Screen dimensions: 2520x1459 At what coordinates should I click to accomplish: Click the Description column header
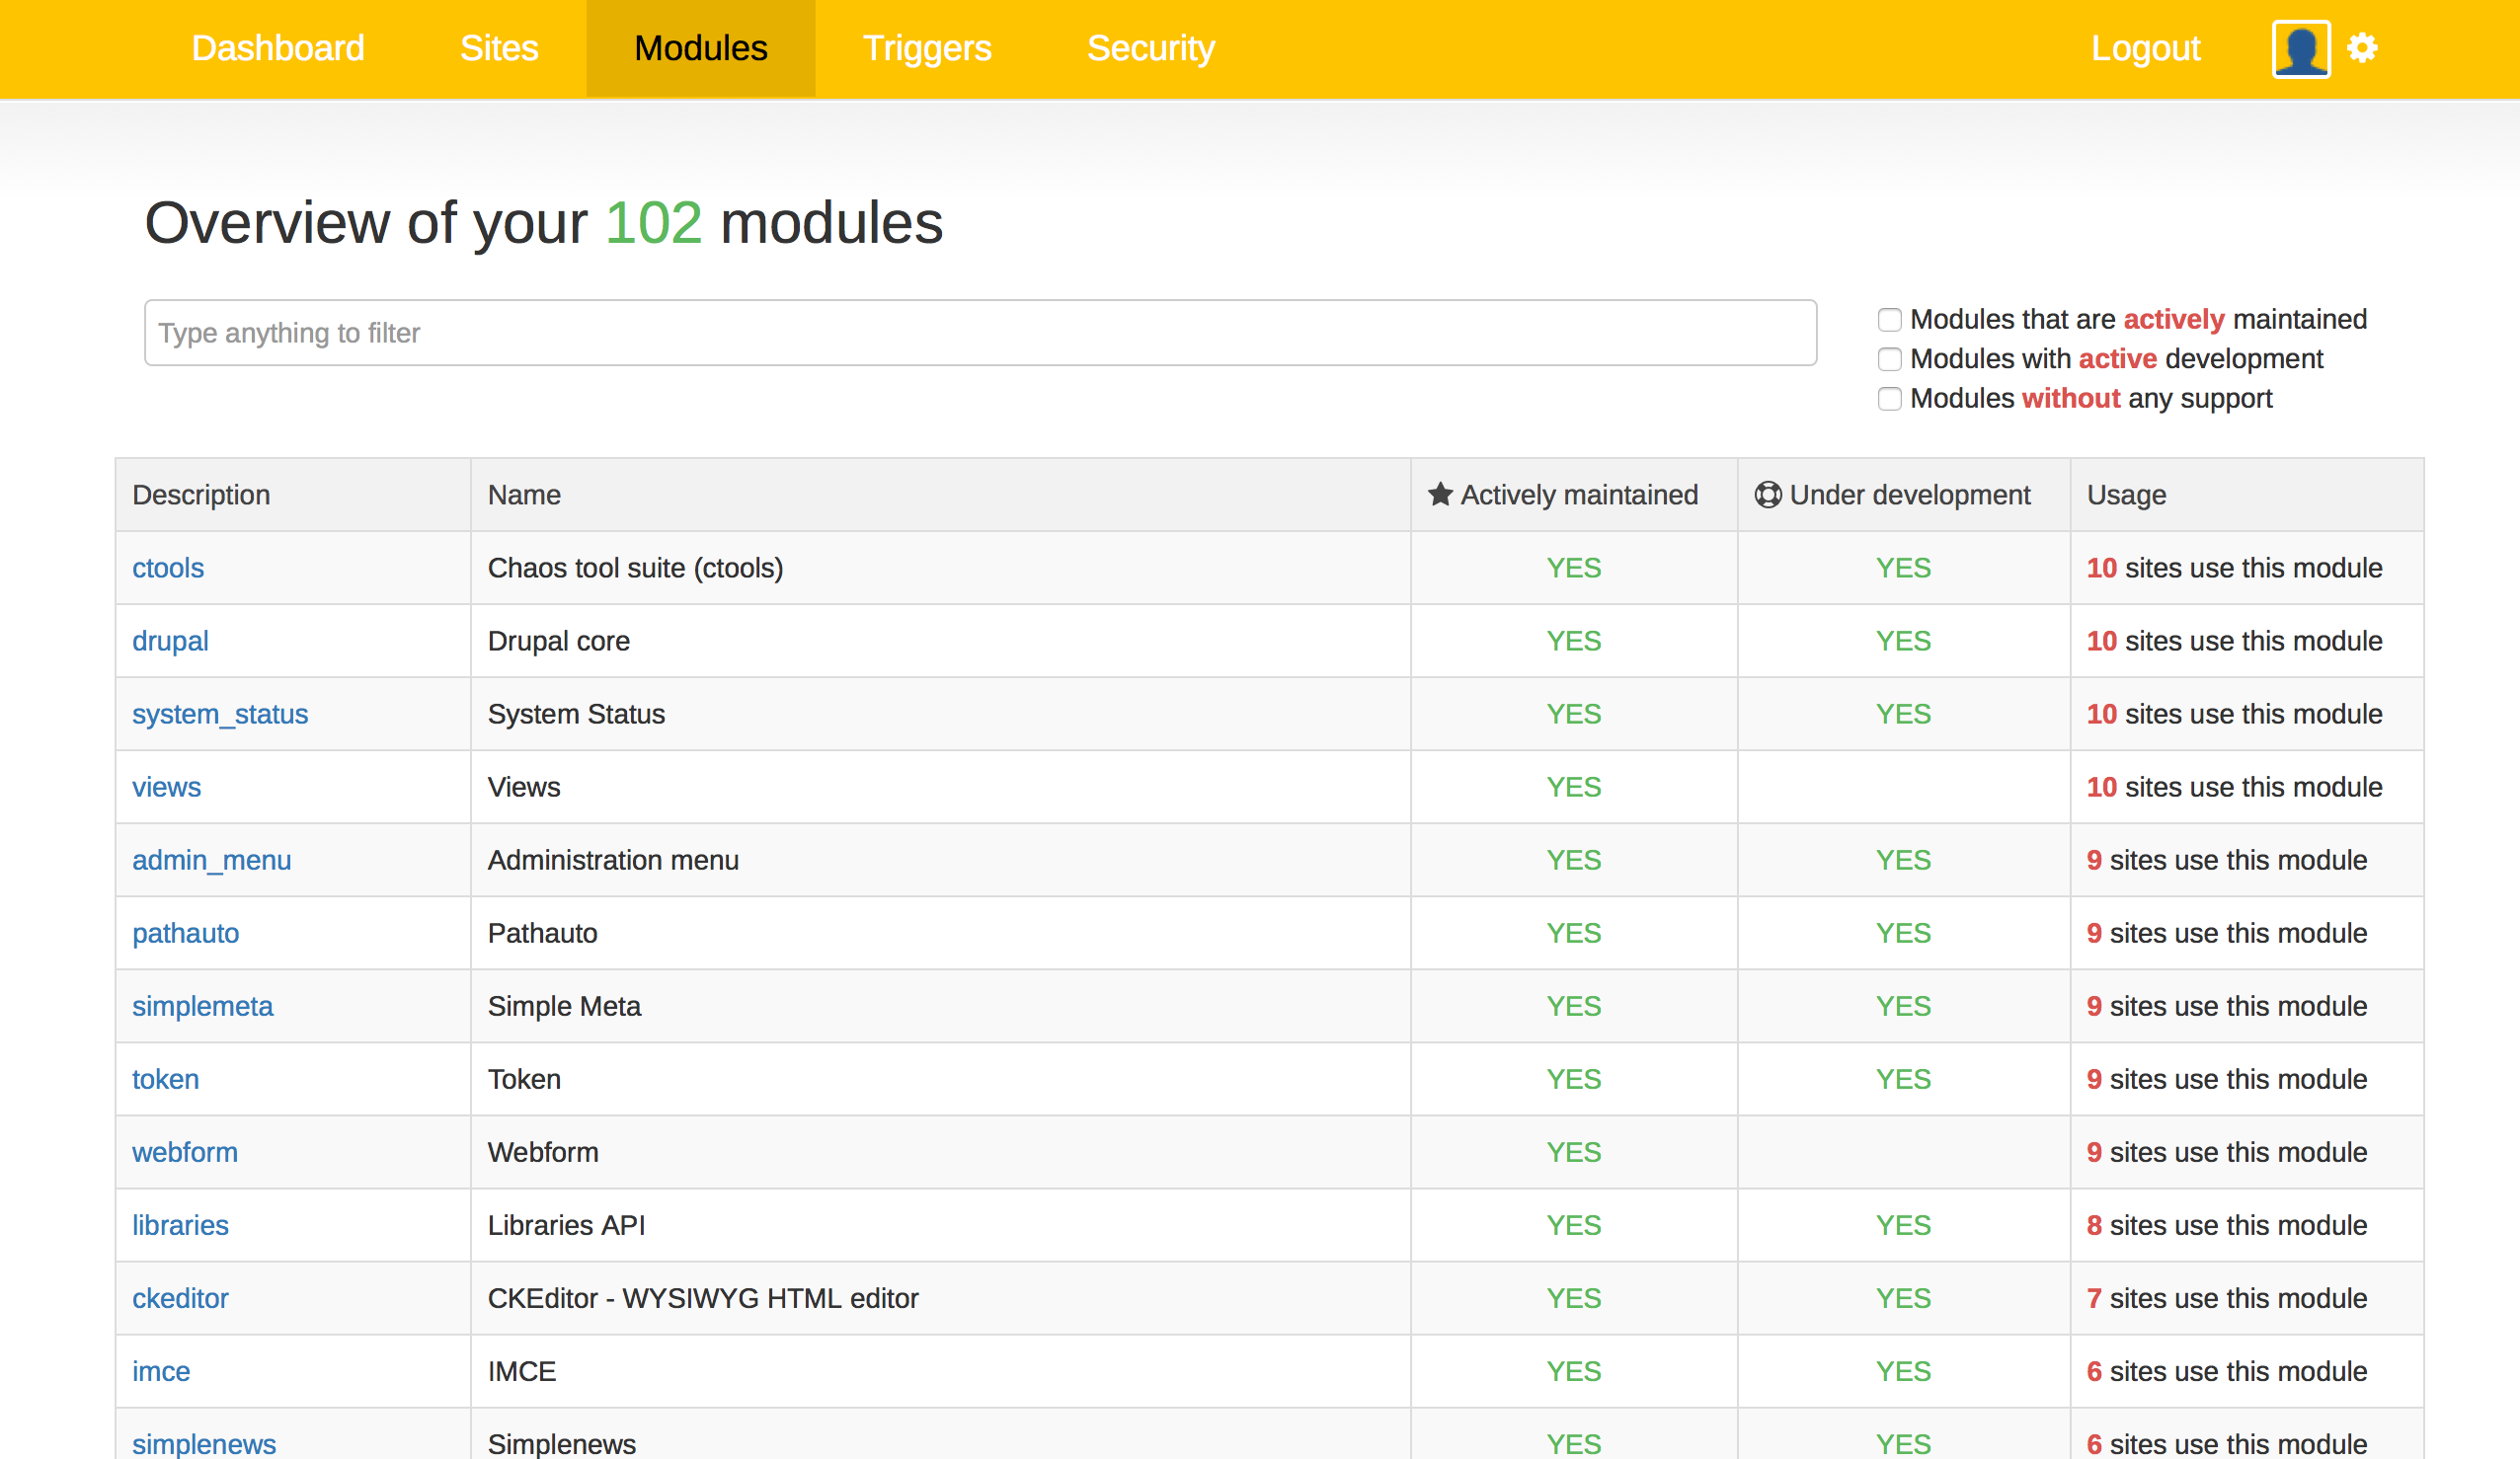click(201, 495)
